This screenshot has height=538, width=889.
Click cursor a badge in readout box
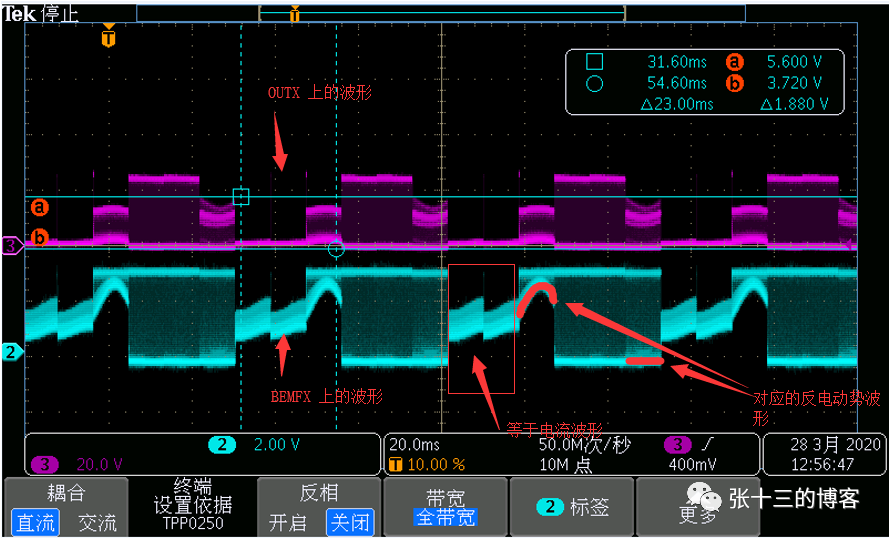coord(734,61)
